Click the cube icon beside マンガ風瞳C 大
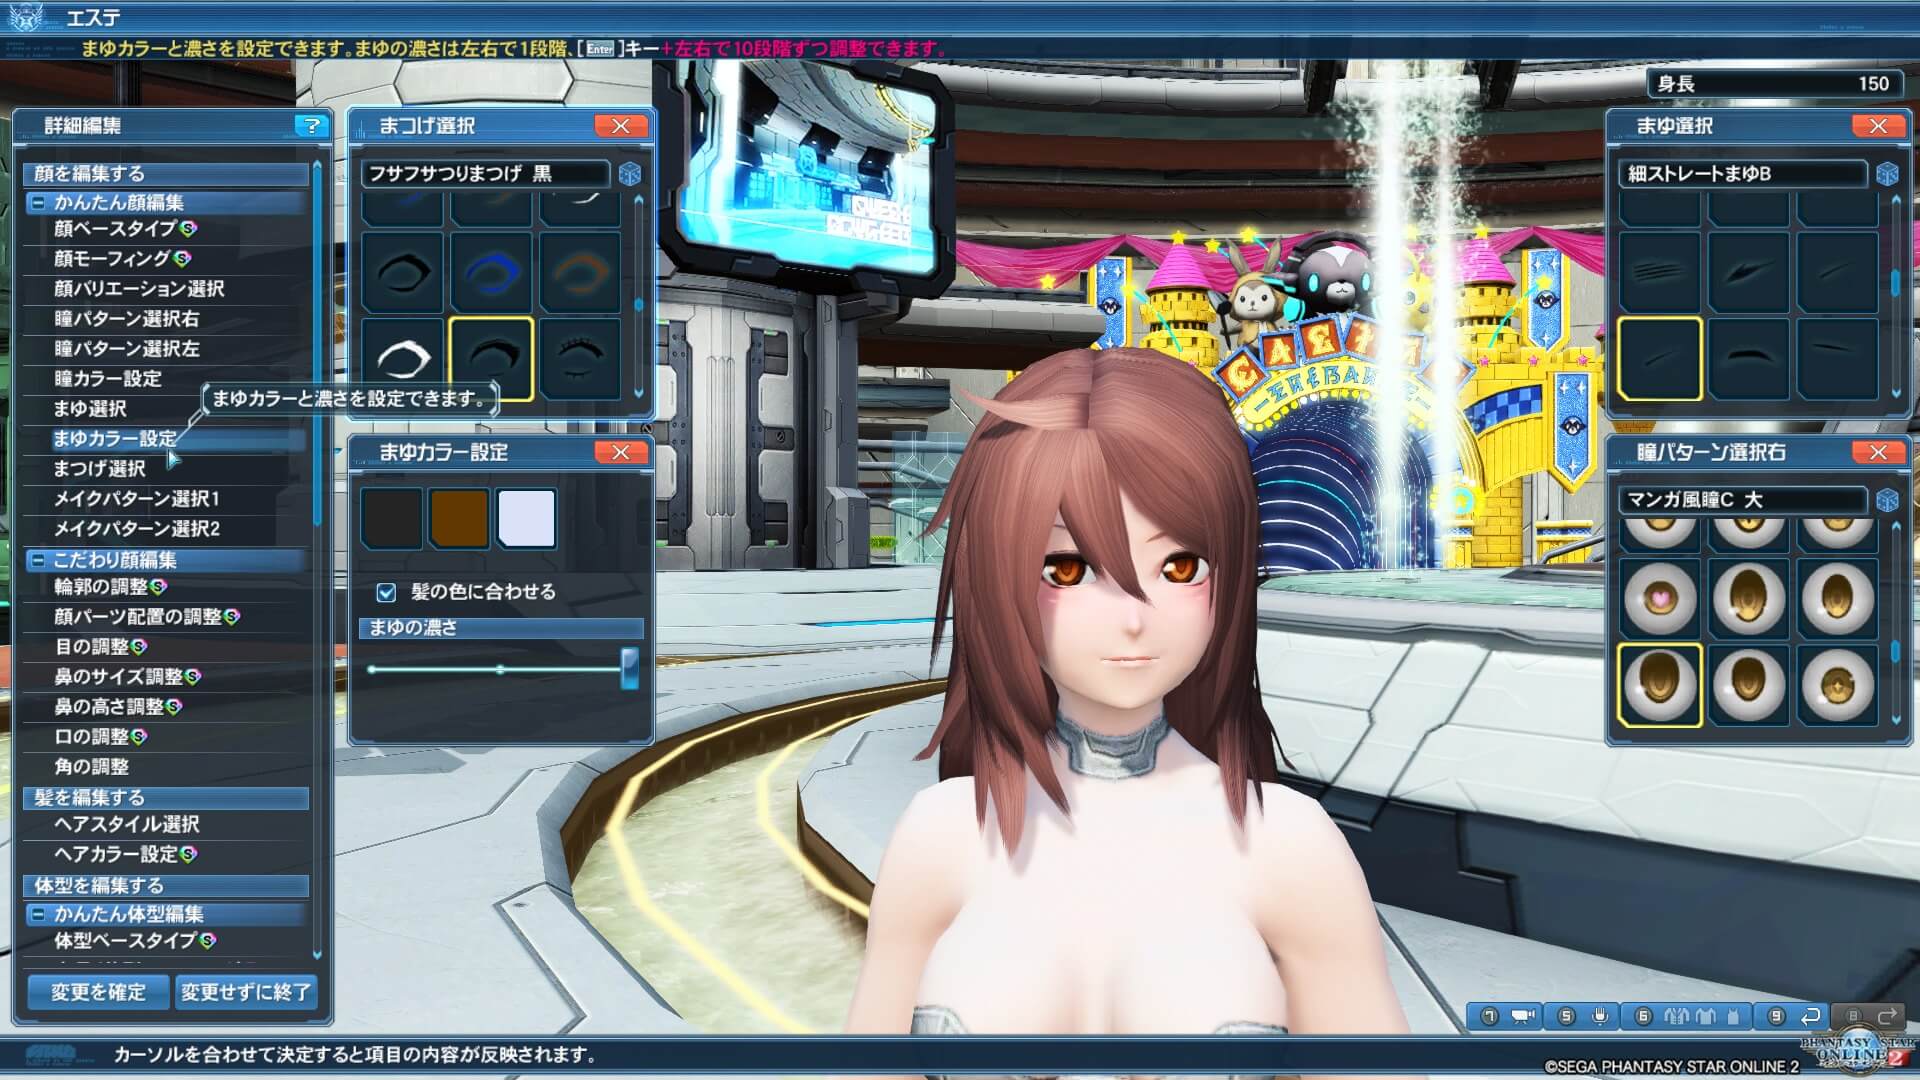Image resolution: width=1920 pixels, height=1080 pixels. click(1887, 500)
